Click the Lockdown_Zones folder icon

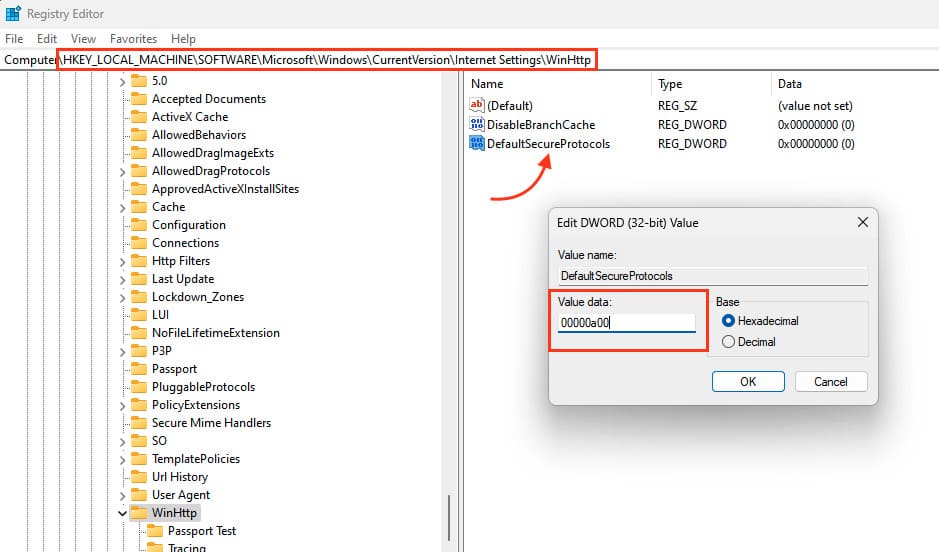coord(138,297)
